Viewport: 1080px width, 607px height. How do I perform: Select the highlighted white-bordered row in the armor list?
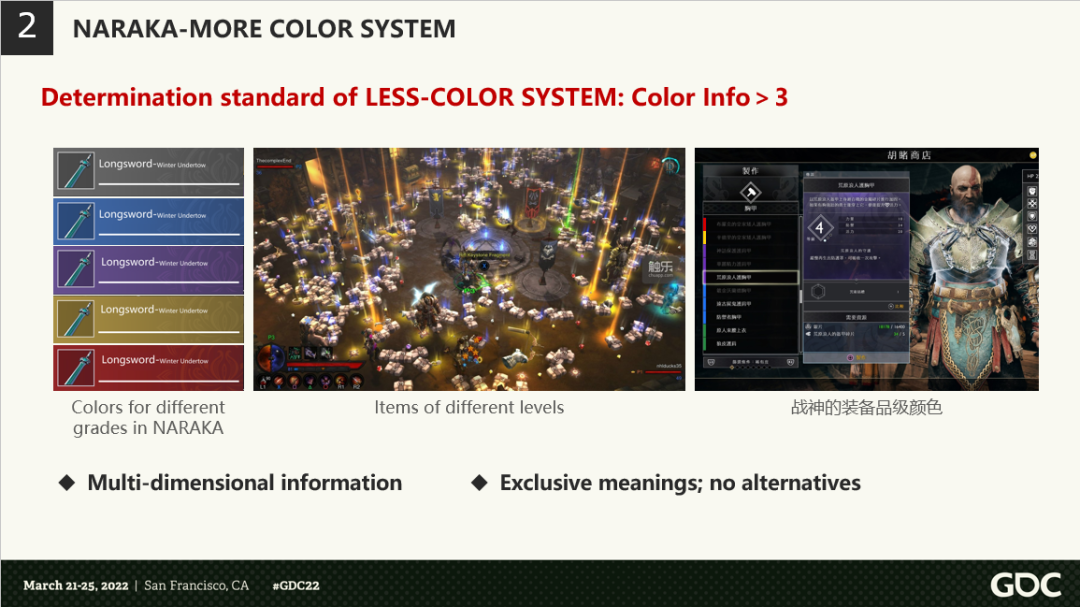click(x=751, y=278)
